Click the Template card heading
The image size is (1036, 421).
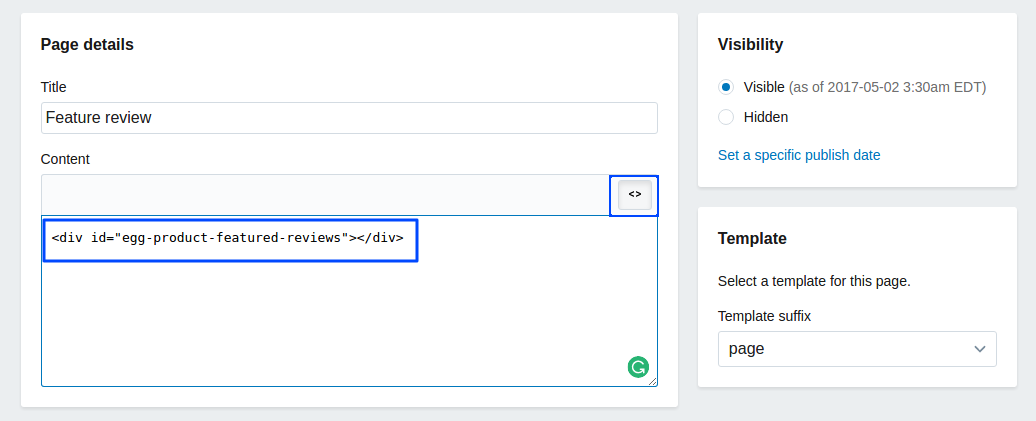752,239
